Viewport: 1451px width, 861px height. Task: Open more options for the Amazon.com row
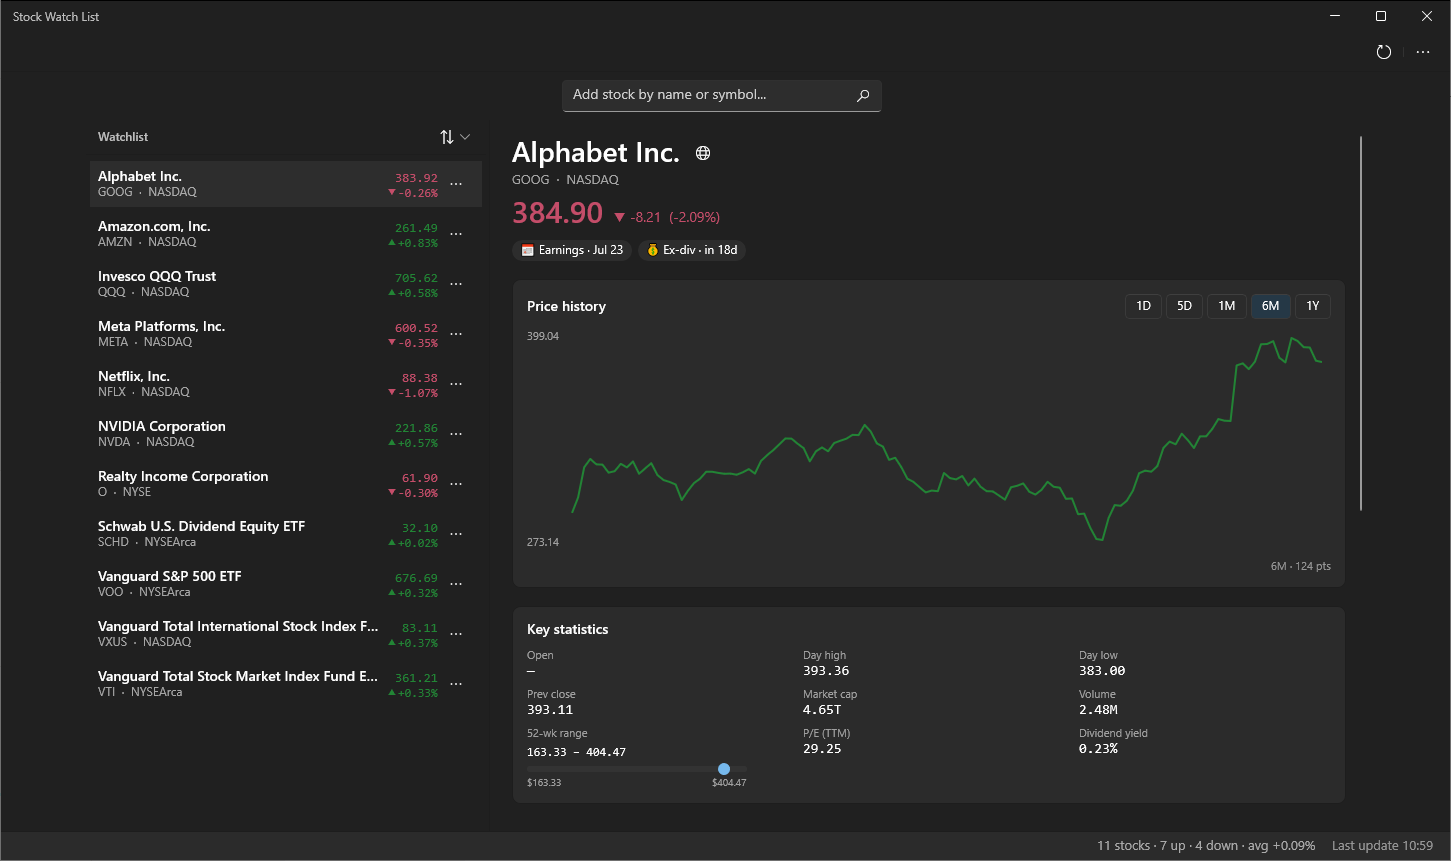coord(456,234)
